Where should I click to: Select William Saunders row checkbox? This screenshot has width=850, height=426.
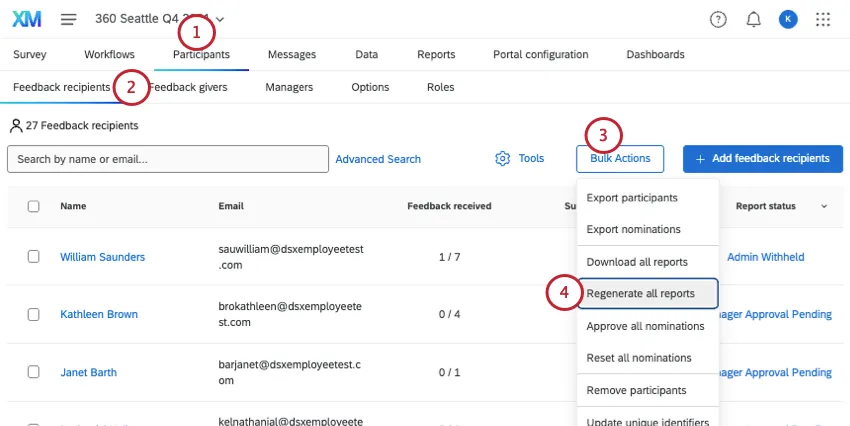[x=34, y=256]
